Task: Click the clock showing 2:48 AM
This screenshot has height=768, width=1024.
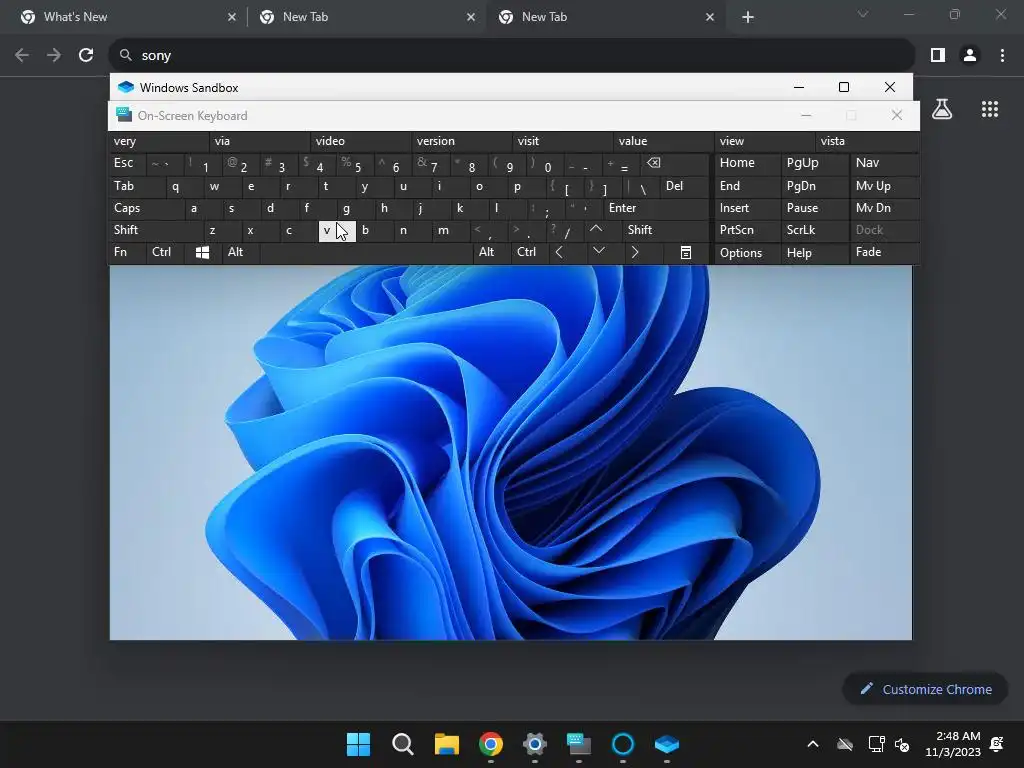Action: (x=953, y=744)
